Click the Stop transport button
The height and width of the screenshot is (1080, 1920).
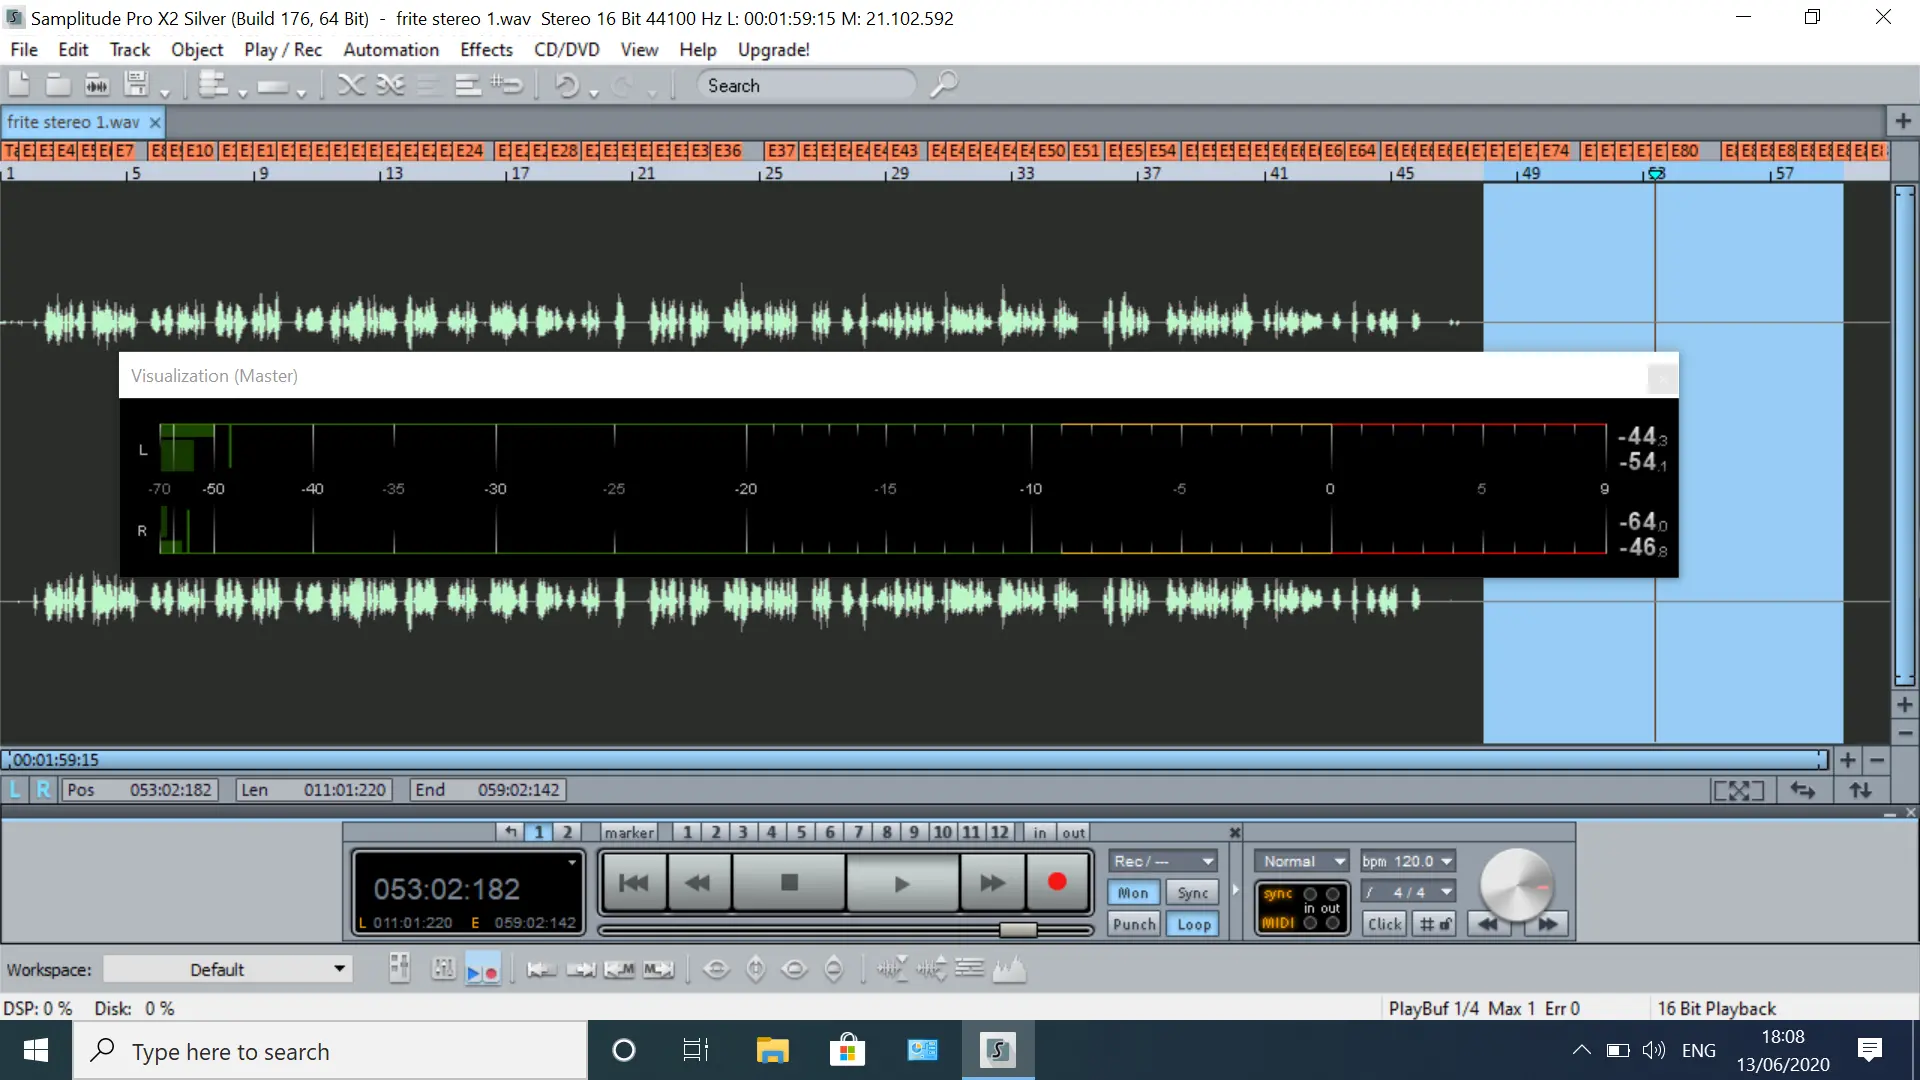[789, 883]
